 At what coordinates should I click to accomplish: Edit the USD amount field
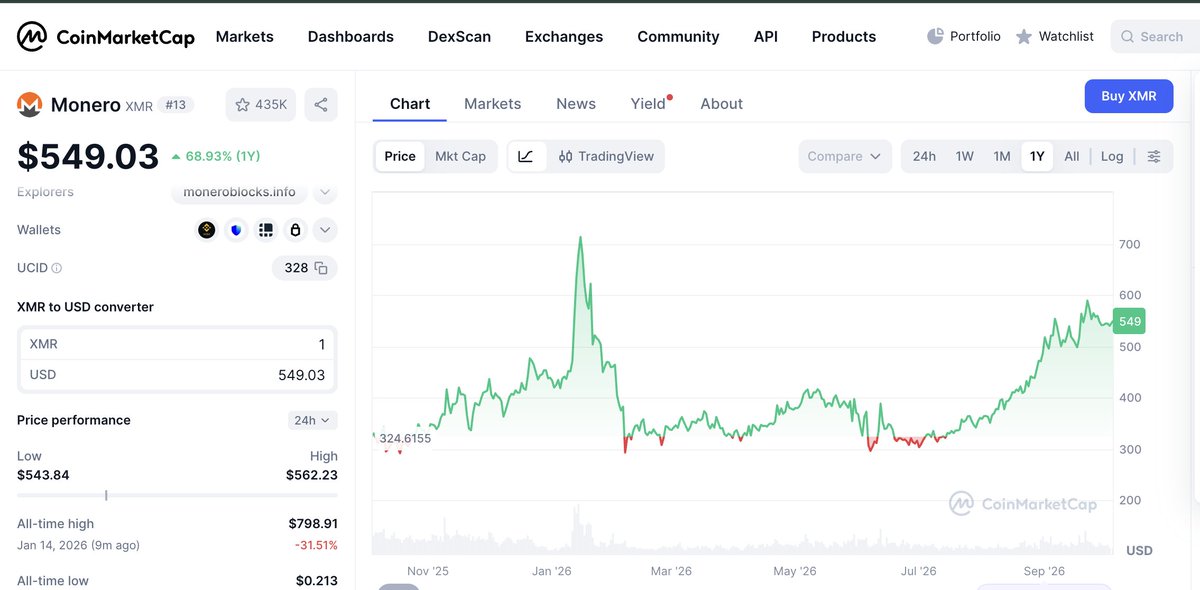[177, 375]
